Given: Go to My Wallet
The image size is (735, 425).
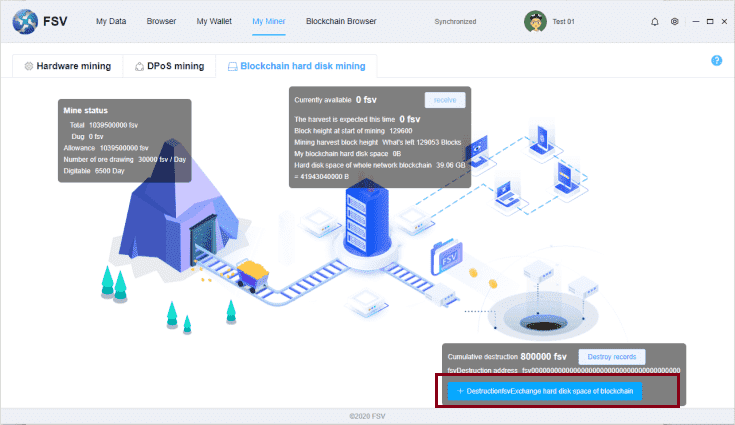Looking at the screenshot, I should click(x=214, y=21).
